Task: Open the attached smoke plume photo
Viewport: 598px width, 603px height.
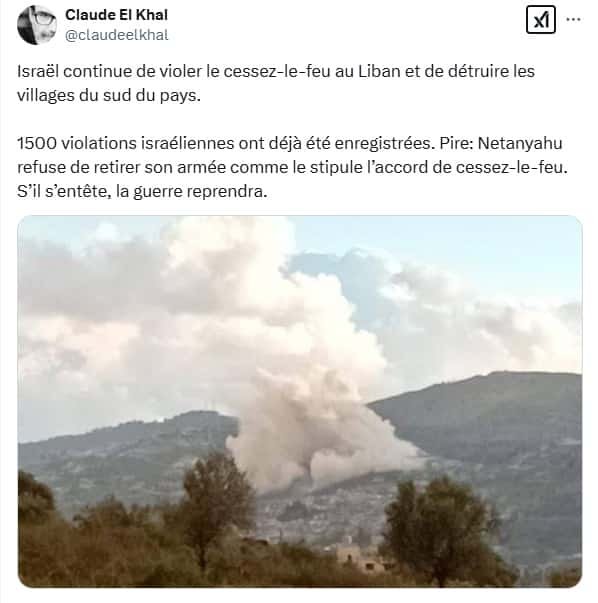Action: click(300, 401)
